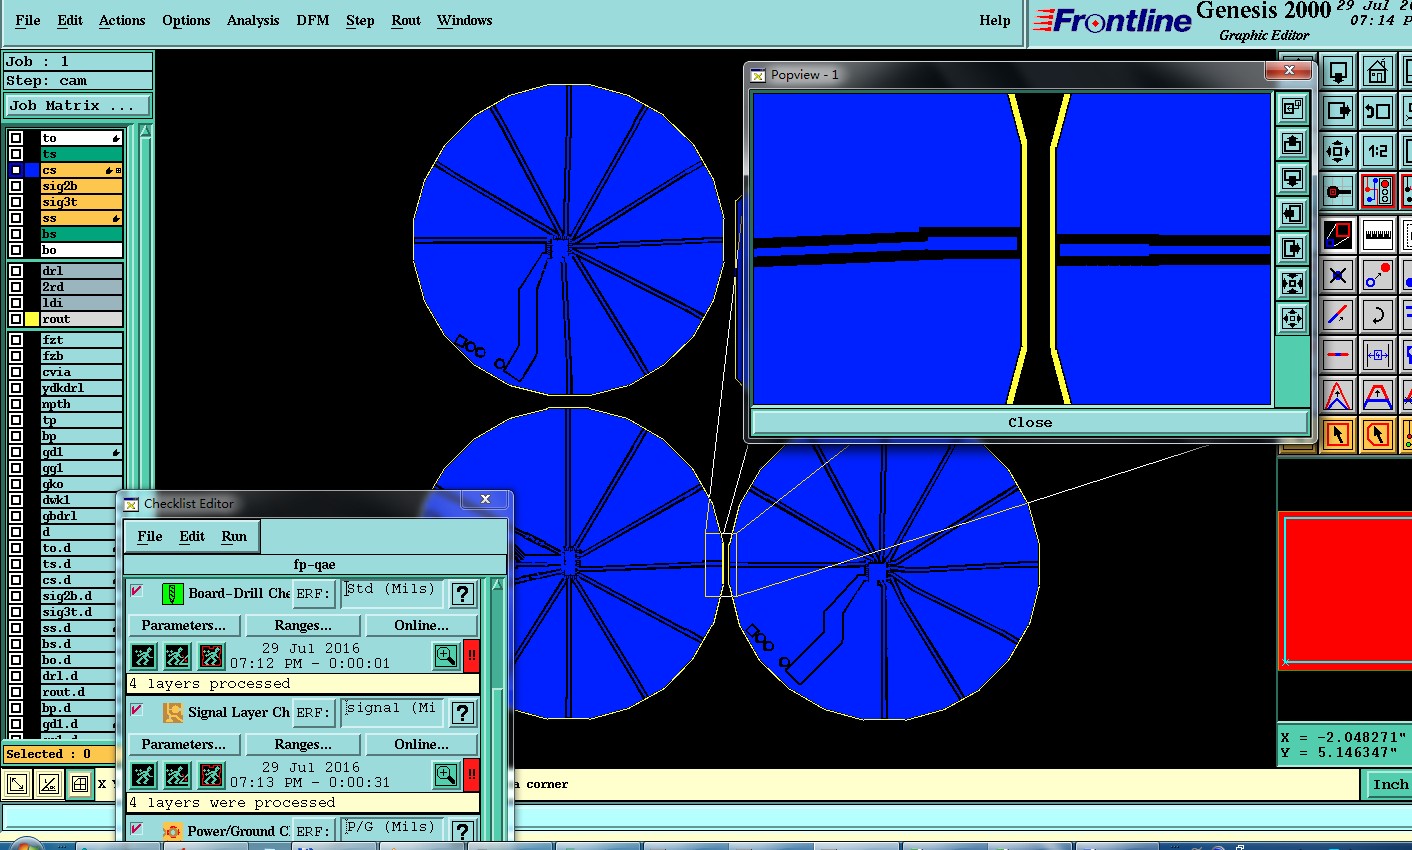Toggle the checkbox for layer 'rout'
Screen dimensions: 1412x850
click(x=16, y=319)
